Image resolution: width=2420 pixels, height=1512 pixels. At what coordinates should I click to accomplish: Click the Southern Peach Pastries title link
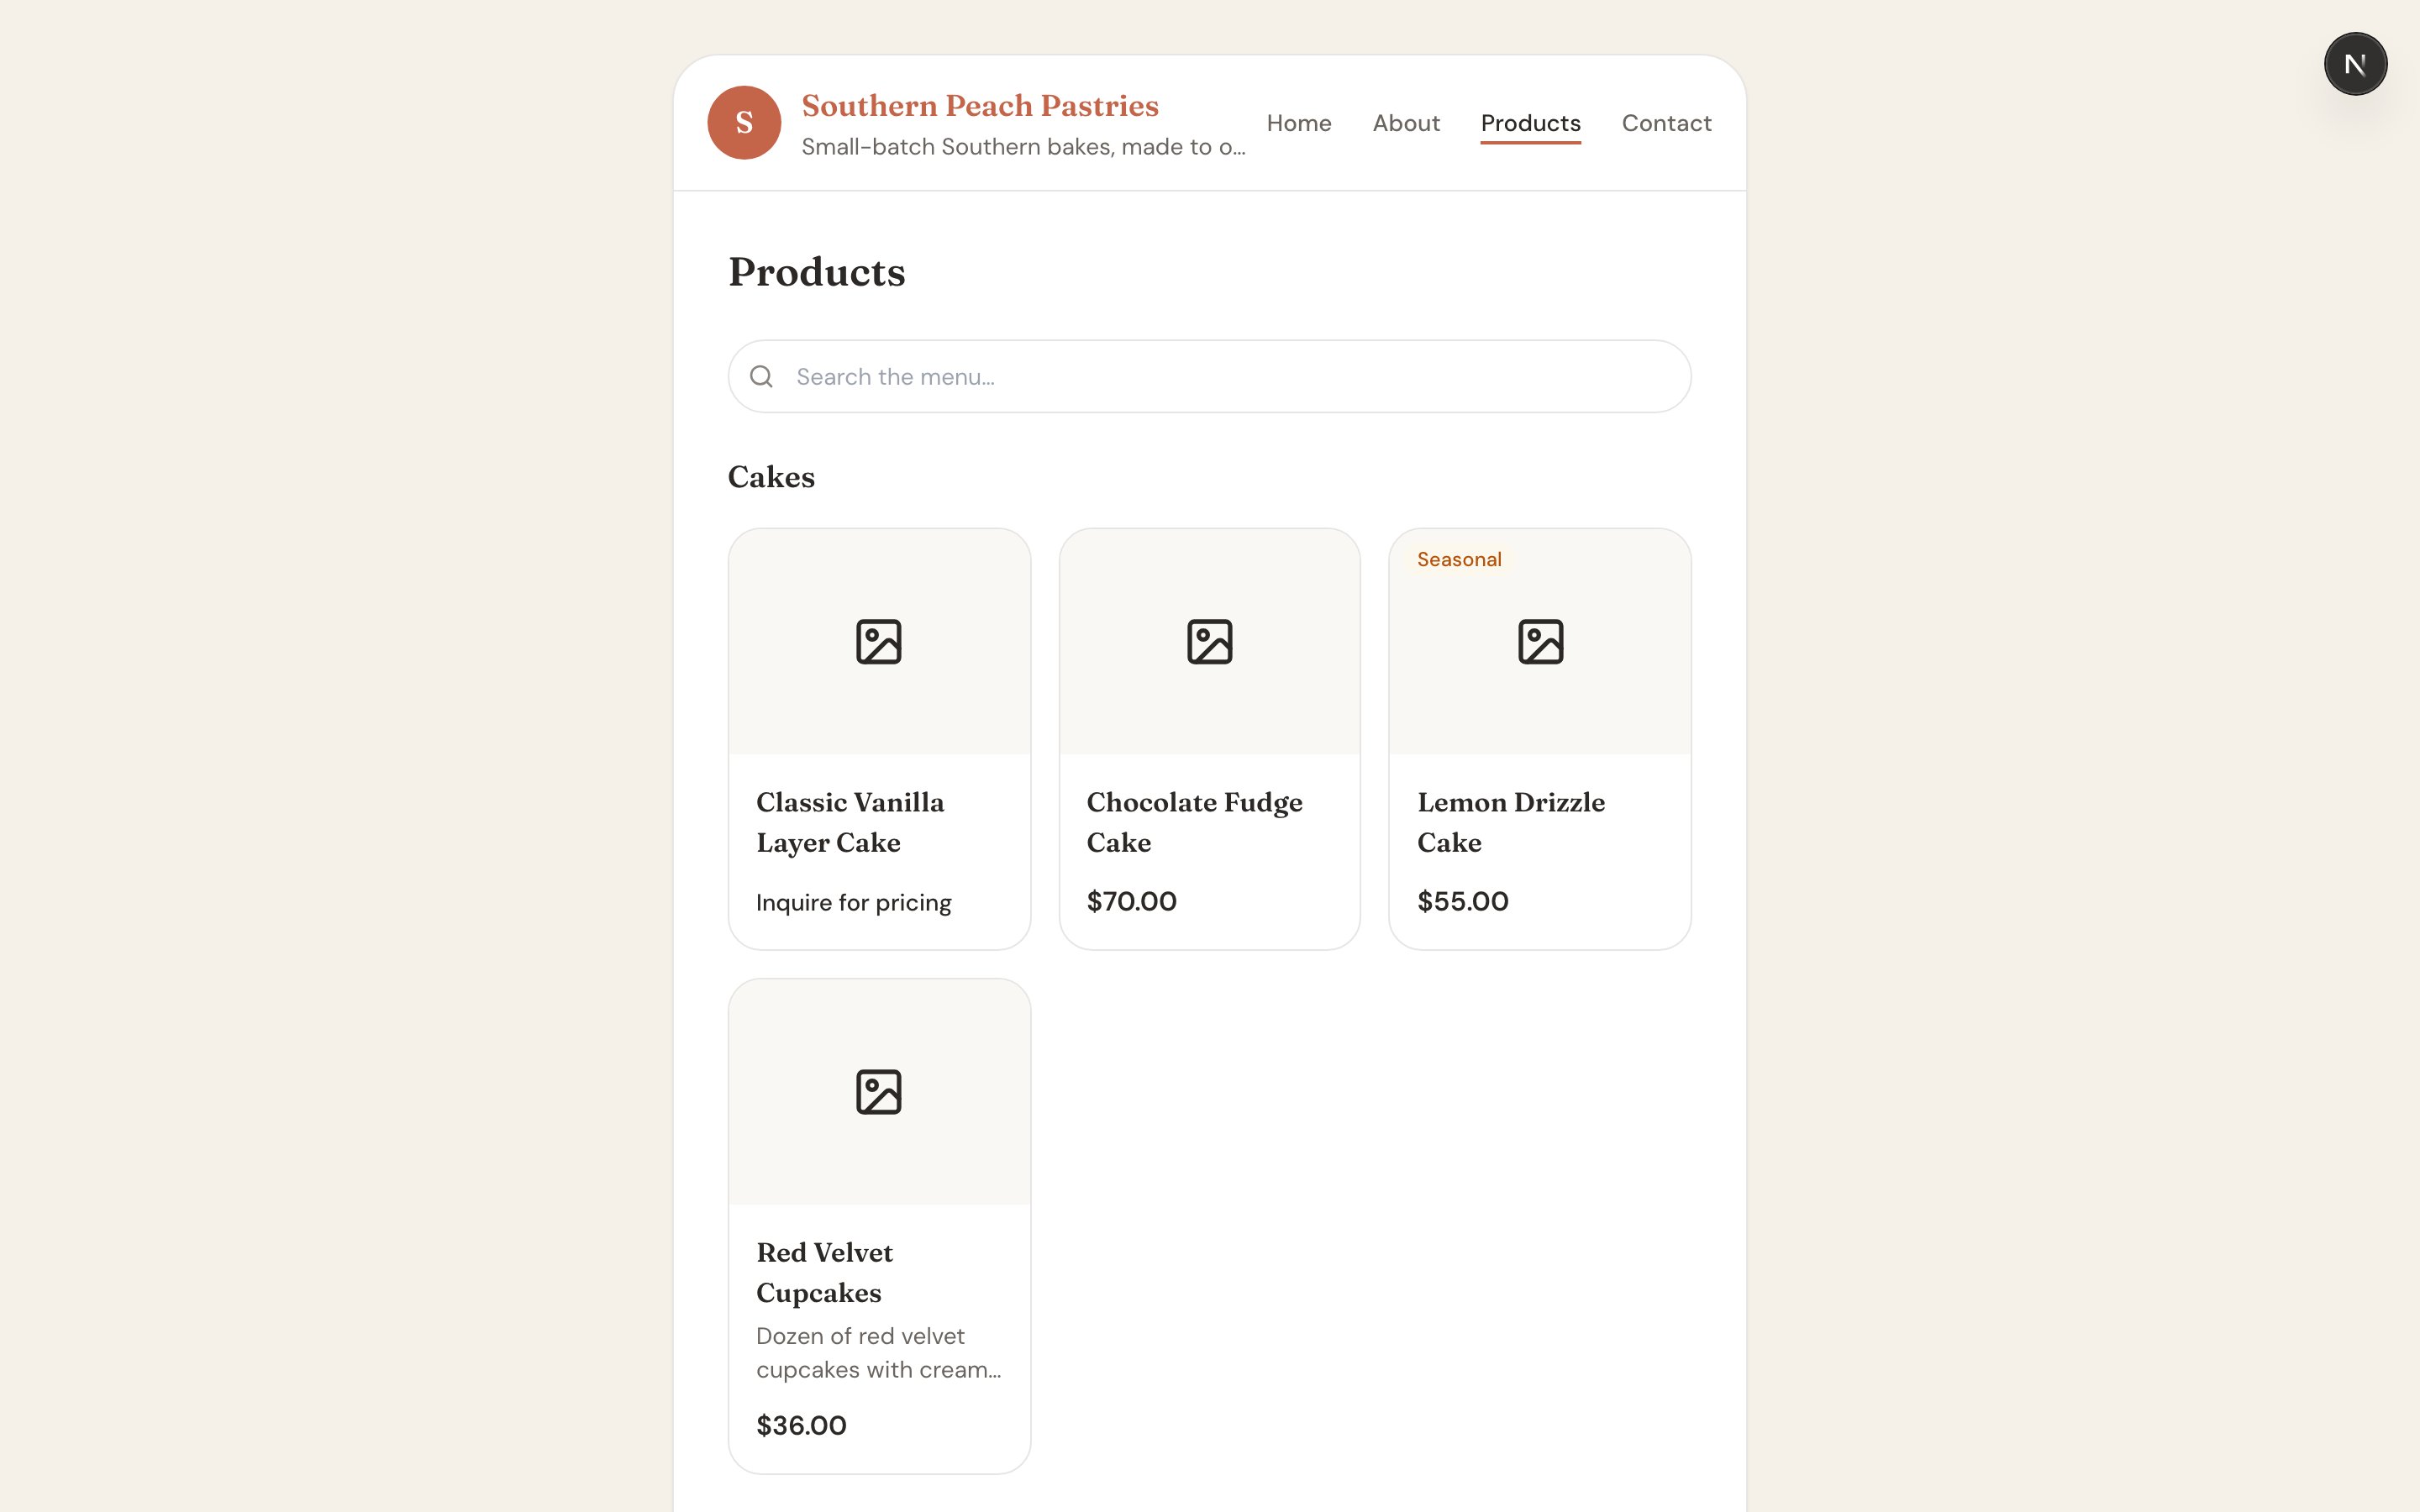[980, 105]
